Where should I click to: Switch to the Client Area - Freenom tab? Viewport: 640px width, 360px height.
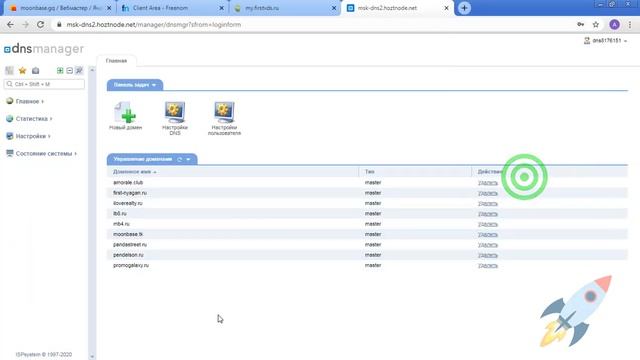[172, 8]
